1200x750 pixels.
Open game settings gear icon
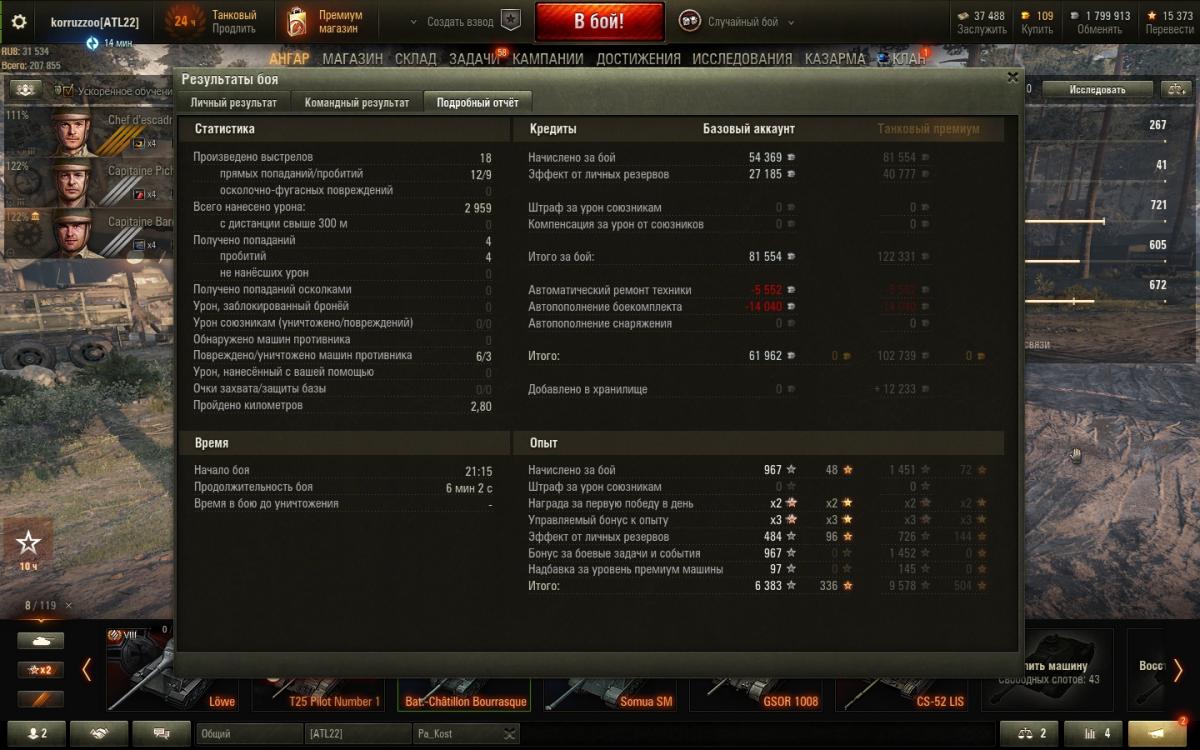coord(19,22)
